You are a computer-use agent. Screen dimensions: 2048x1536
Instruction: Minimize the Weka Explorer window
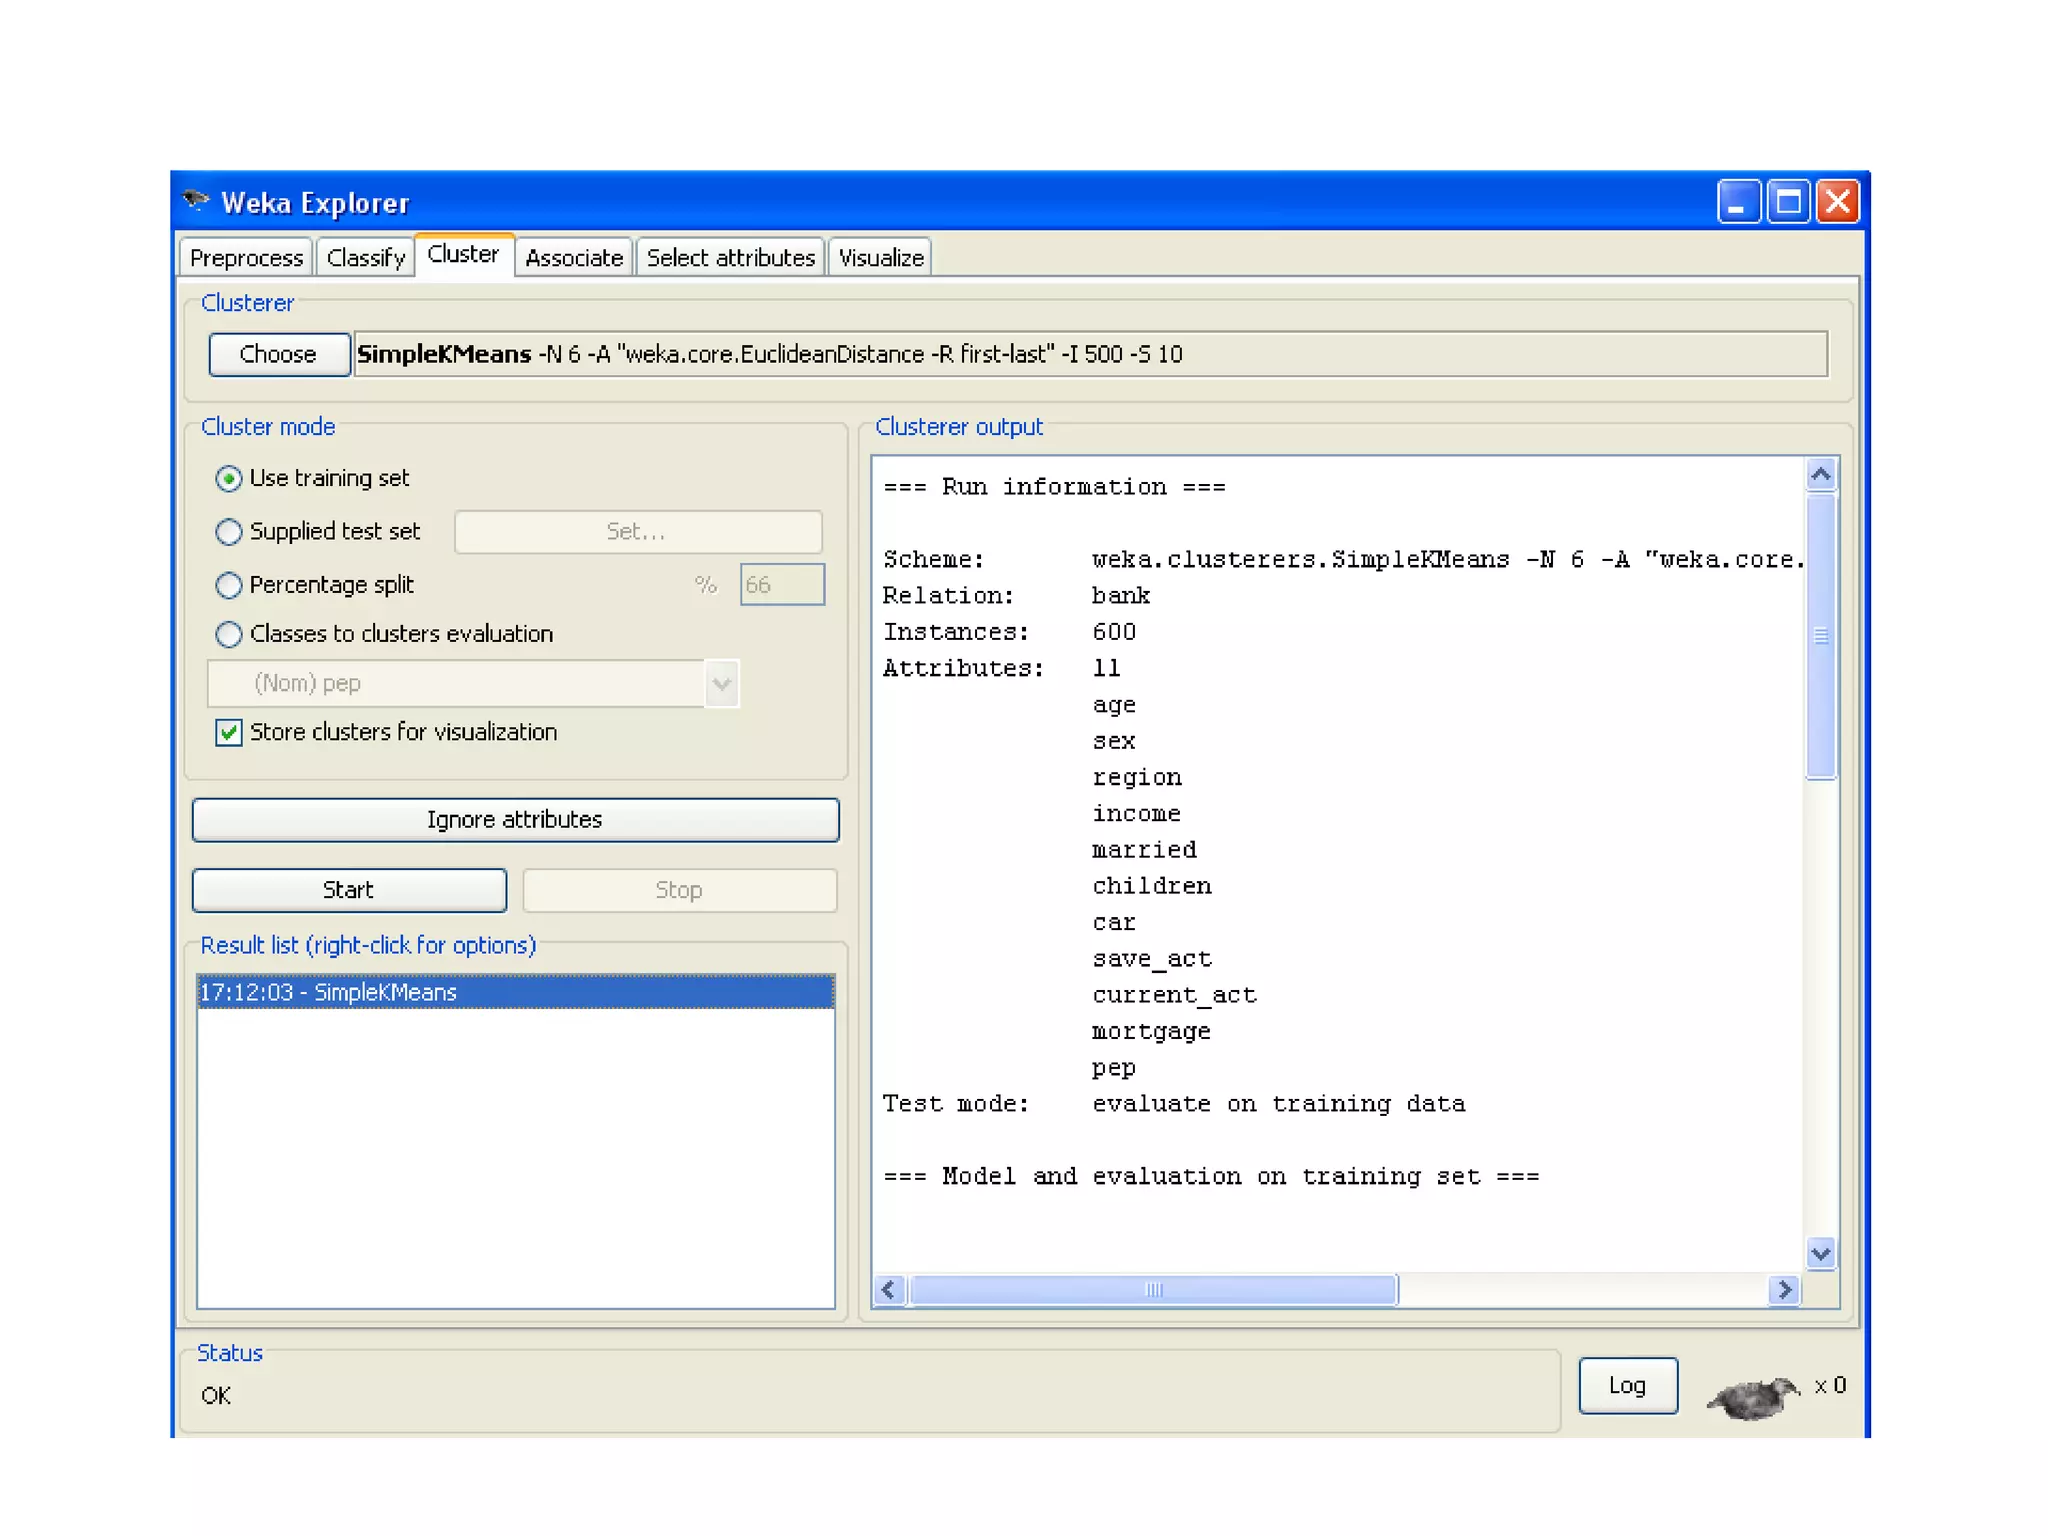coord(1738,202)
